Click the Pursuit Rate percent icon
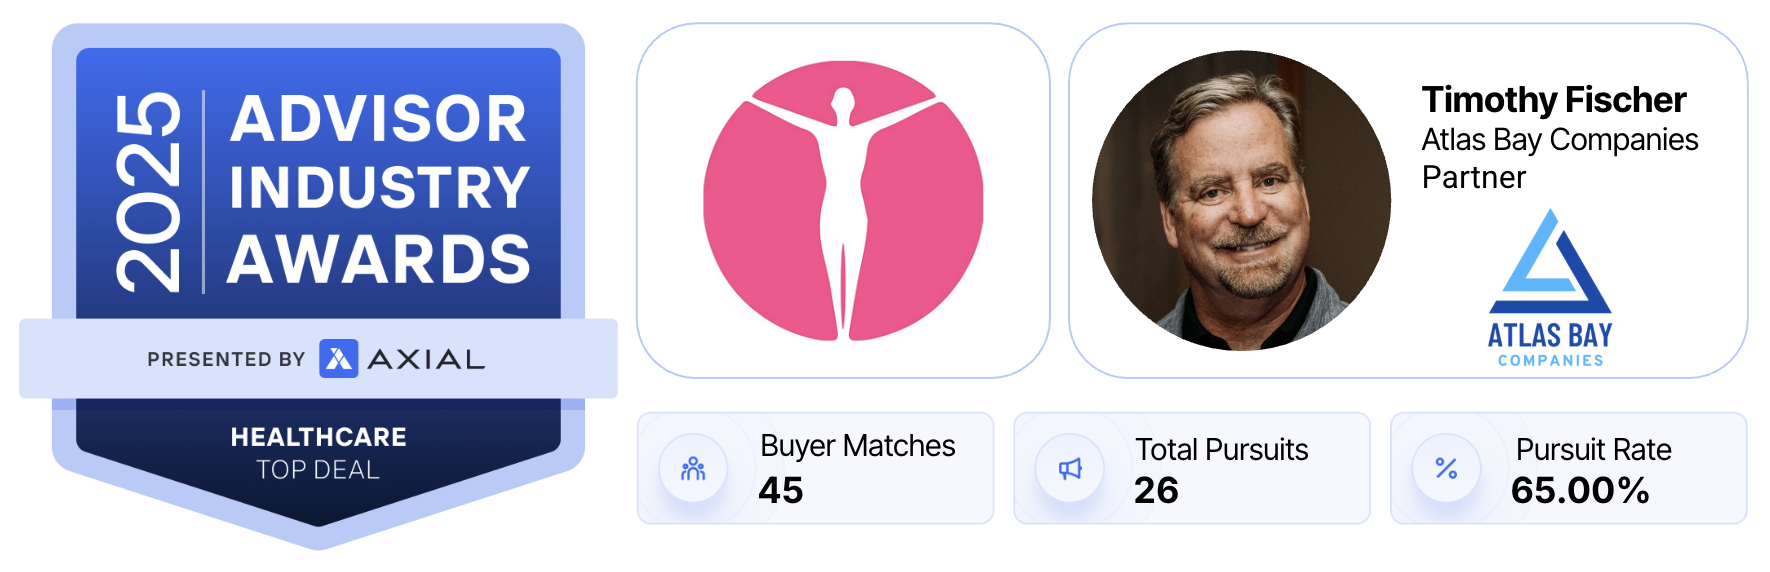 [x=1446, y=469]
